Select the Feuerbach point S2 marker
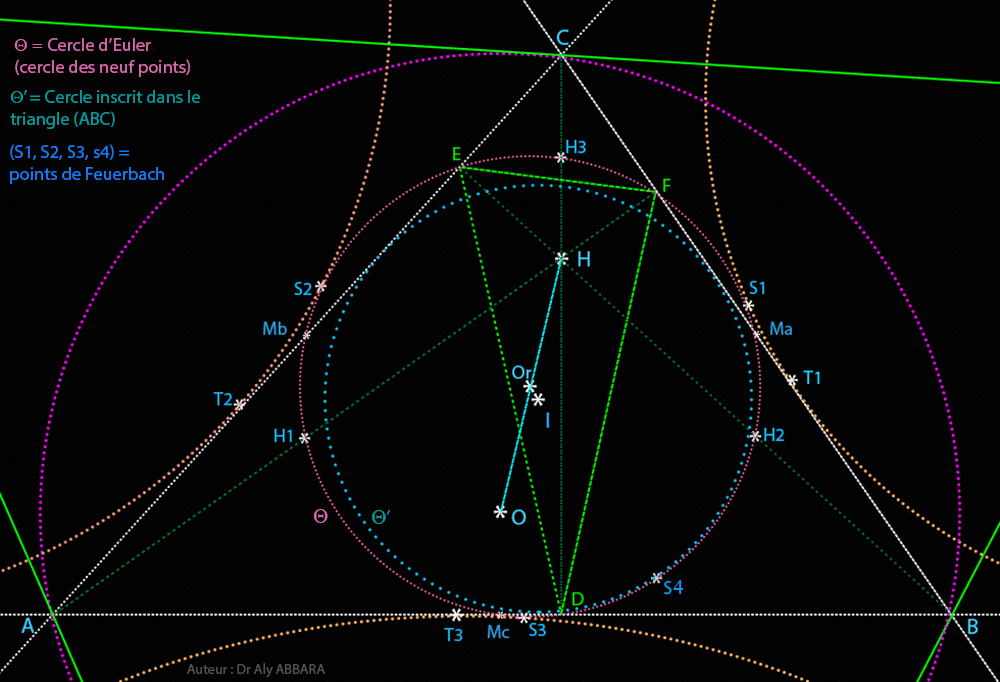 321,286
